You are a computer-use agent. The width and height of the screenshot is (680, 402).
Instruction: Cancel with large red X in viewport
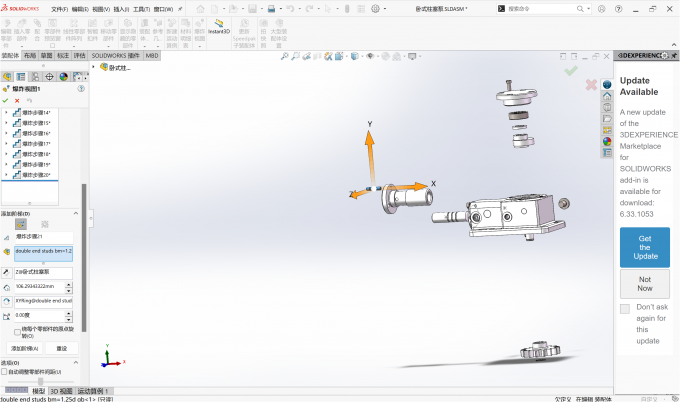(x=591, y=85)
